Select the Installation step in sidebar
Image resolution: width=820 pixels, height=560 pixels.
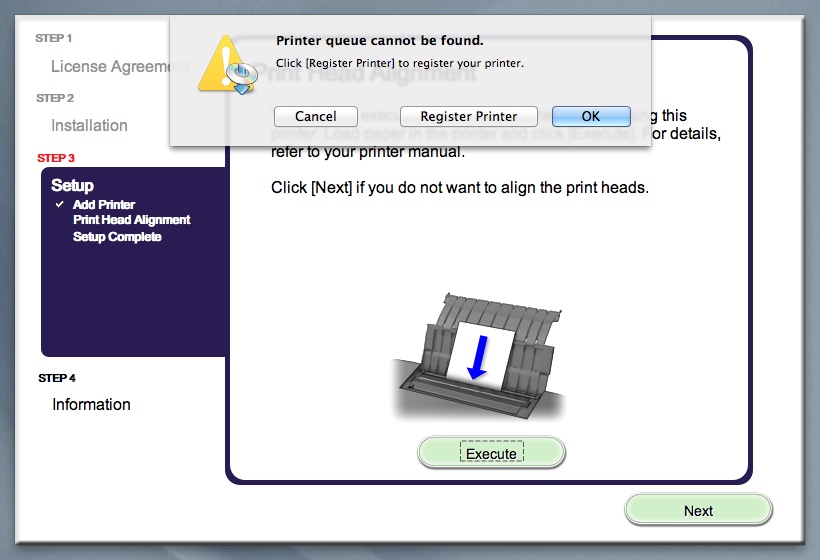tap(89, 125)
